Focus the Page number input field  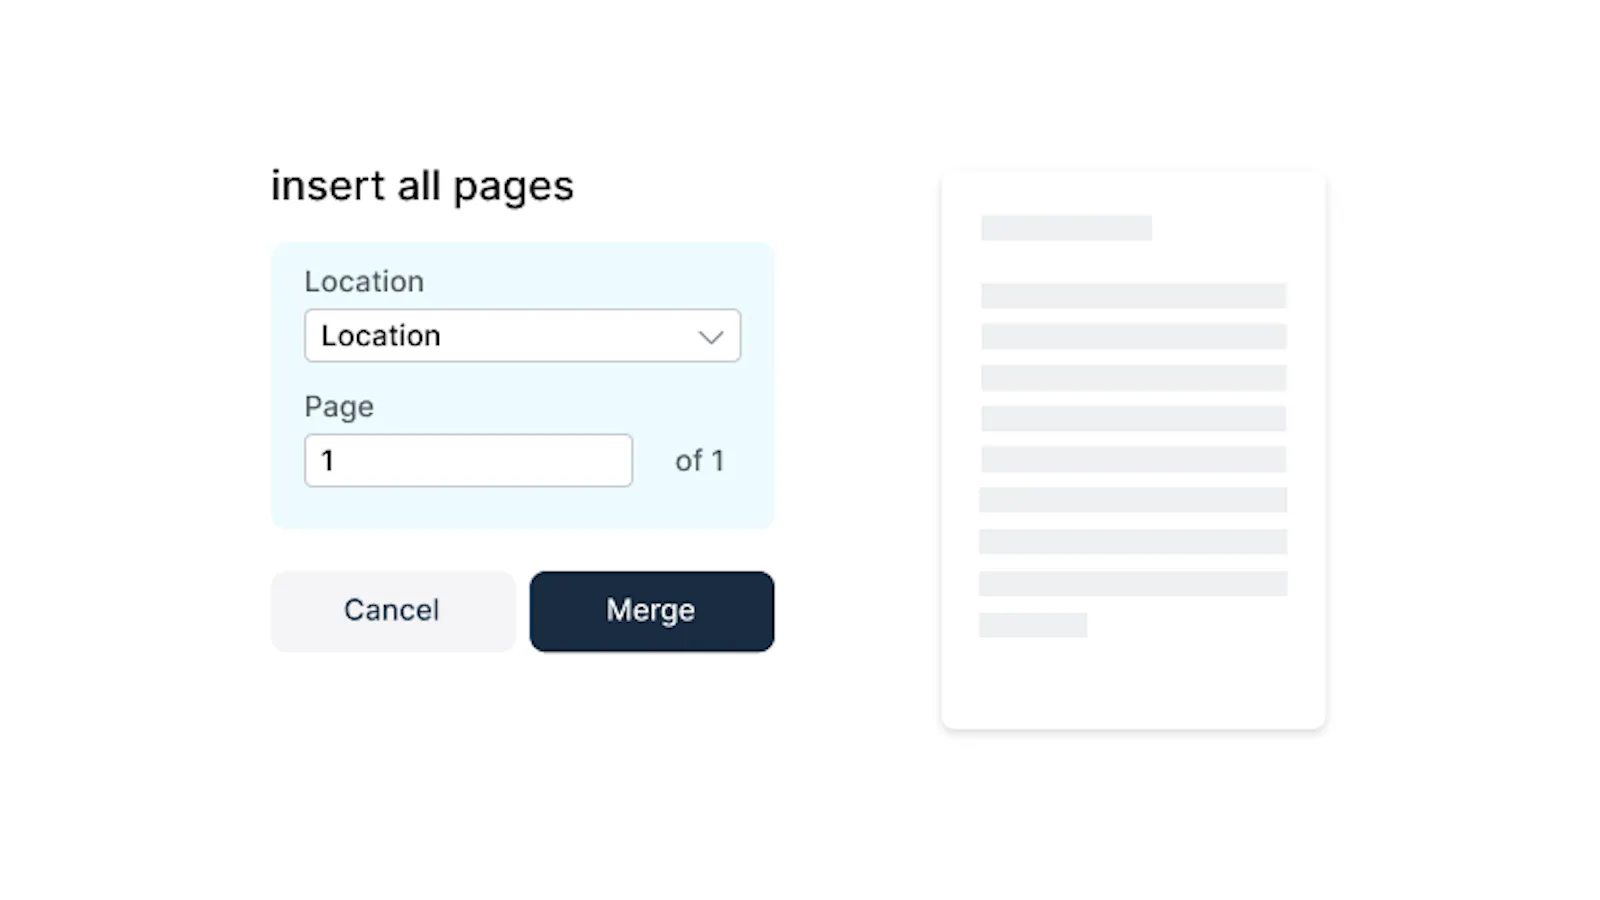[468, 461]
